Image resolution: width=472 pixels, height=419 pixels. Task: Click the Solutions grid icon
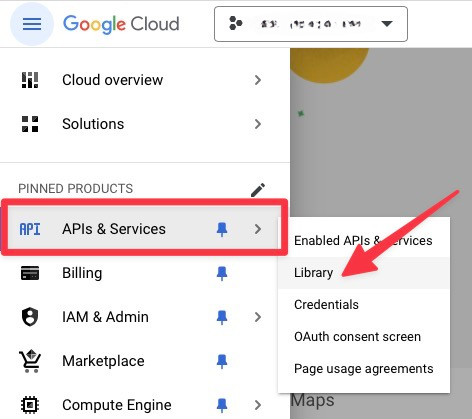[30, 124]
